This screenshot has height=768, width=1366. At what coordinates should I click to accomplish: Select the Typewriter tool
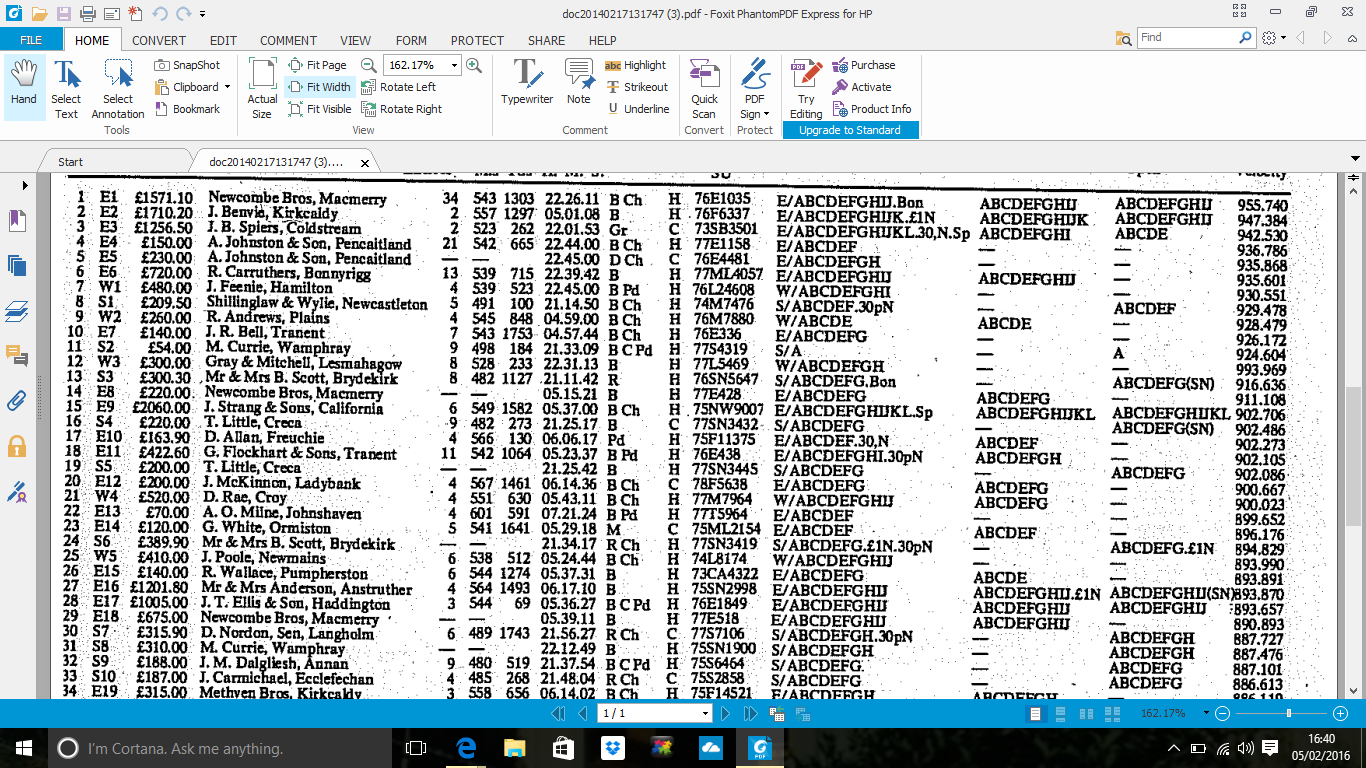click(527, 82)
